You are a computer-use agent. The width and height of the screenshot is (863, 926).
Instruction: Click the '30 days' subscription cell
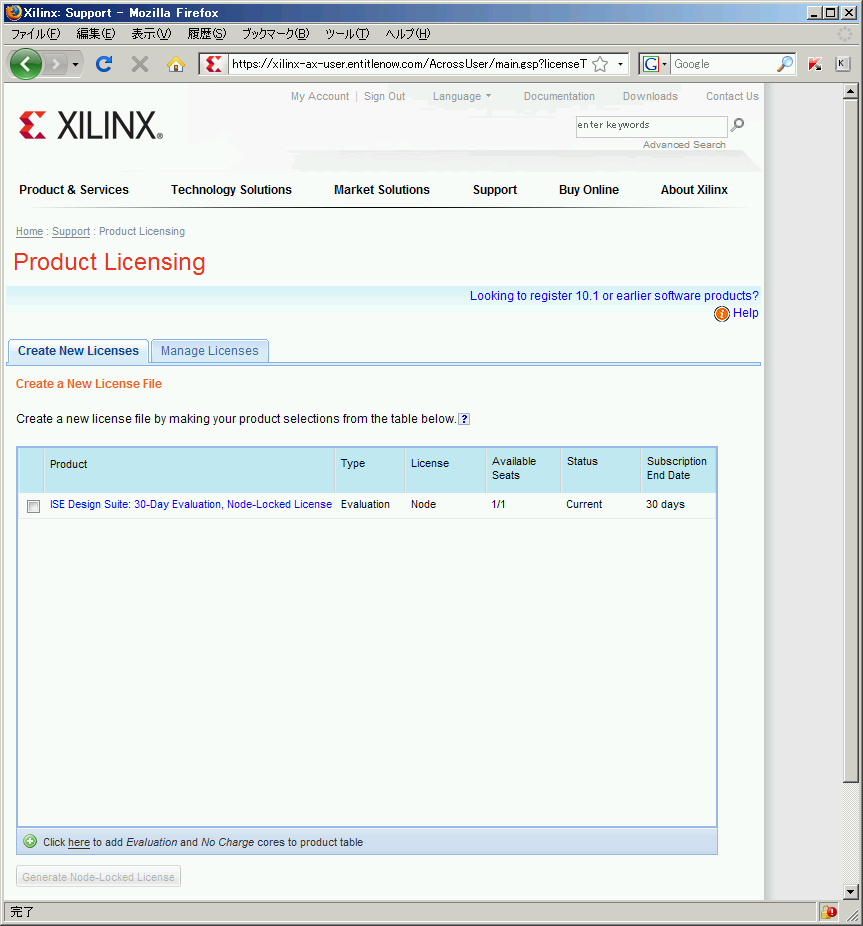pos(665,504)
